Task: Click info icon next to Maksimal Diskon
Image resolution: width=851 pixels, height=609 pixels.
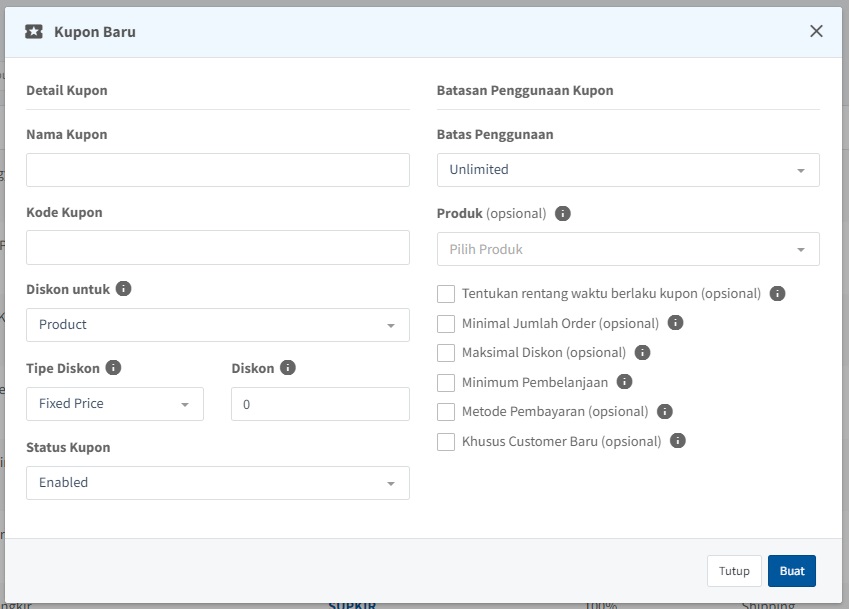Action: click(643, 352)
